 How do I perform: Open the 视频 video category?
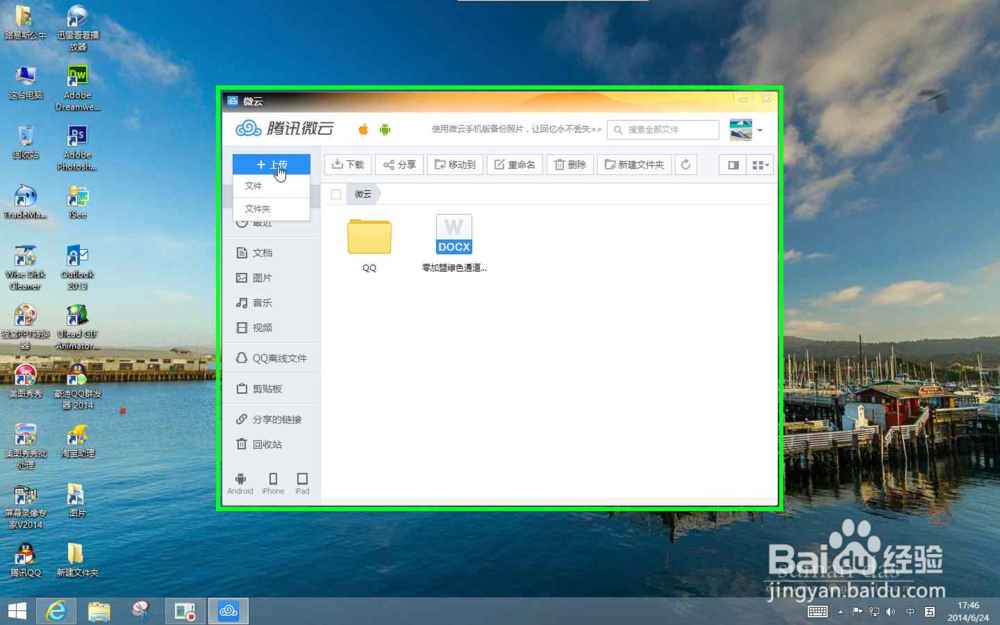262,328
